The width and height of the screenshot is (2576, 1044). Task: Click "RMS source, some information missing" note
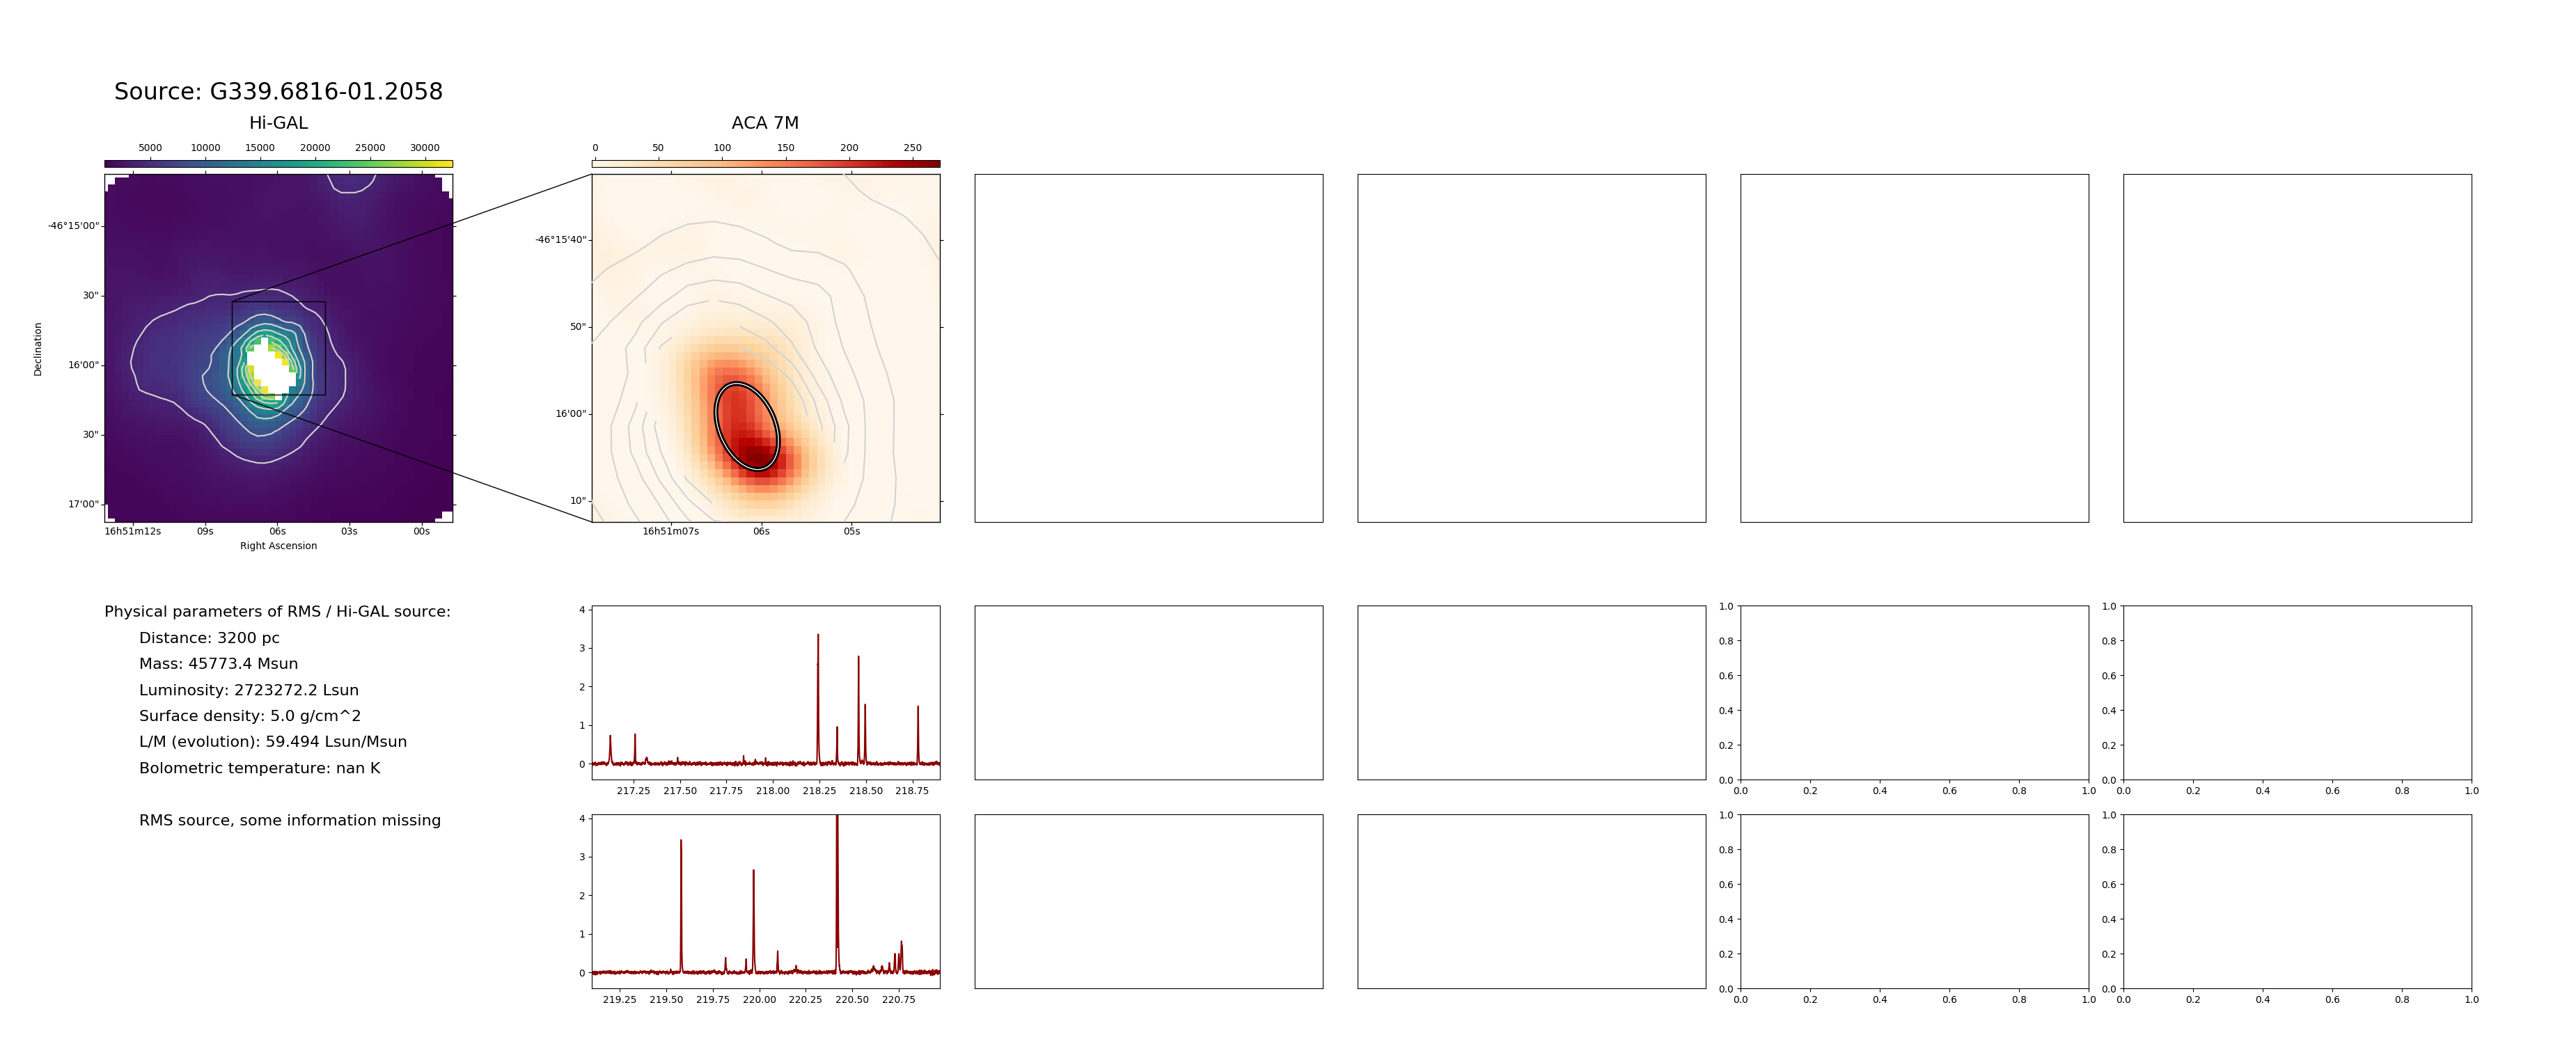(x=290, y=820)
